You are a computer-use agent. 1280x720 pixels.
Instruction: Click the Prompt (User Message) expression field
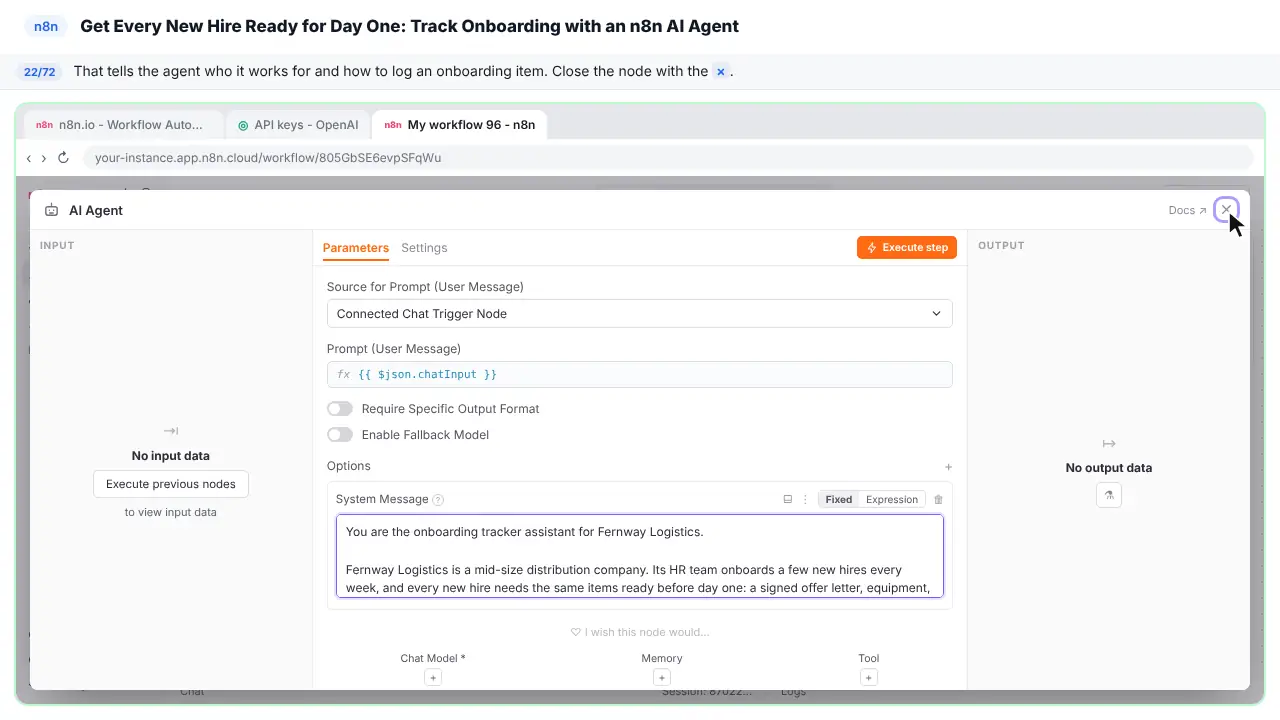click(639, 374)
